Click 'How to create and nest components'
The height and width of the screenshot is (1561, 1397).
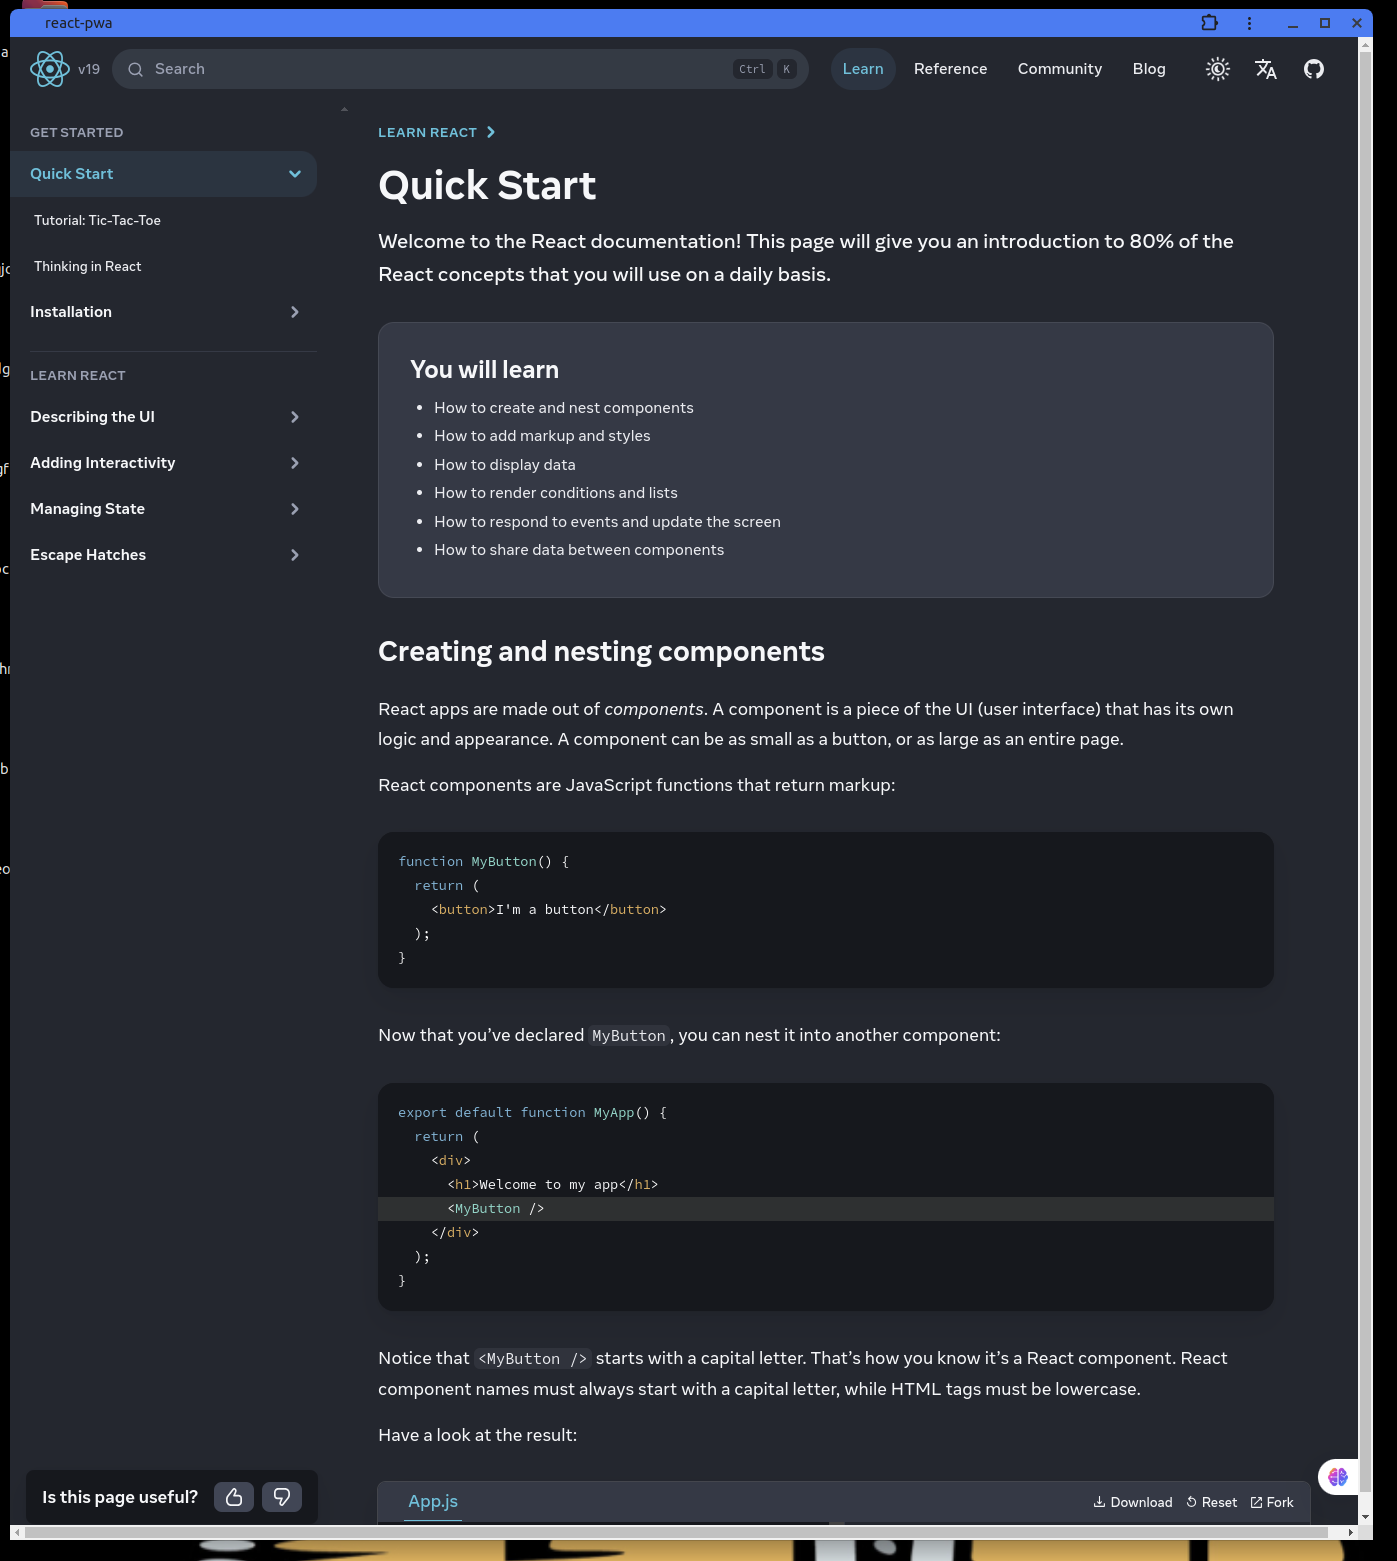564,408
